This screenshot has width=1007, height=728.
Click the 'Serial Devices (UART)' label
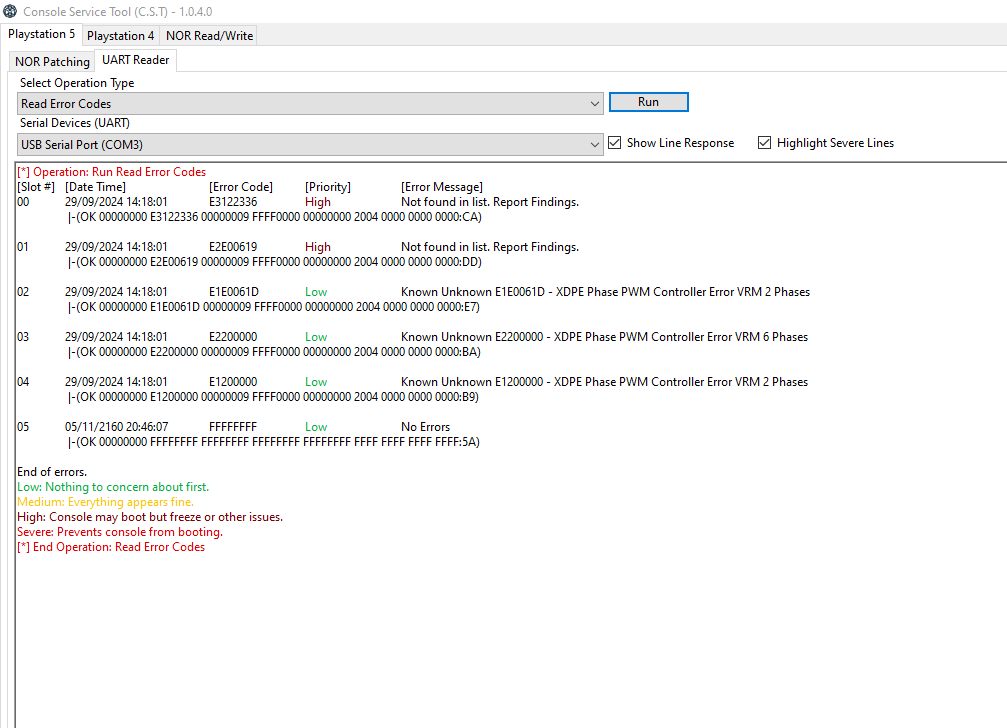click(74, 123)
